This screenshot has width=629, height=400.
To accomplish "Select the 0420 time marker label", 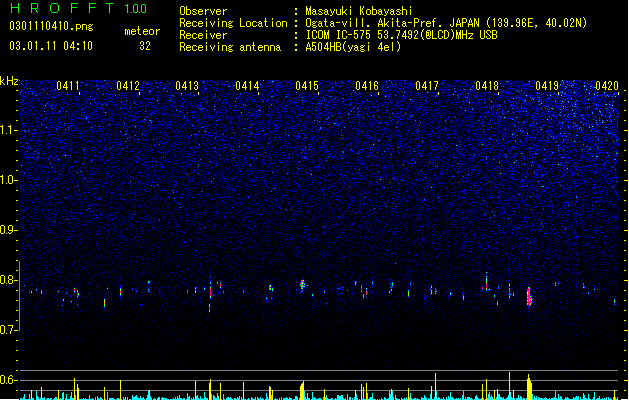I will 607,86.
